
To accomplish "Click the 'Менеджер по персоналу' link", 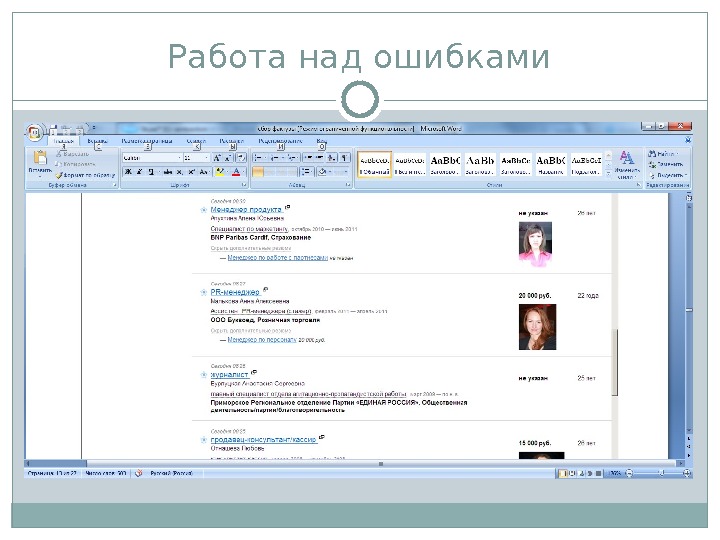I will [262, 340].
